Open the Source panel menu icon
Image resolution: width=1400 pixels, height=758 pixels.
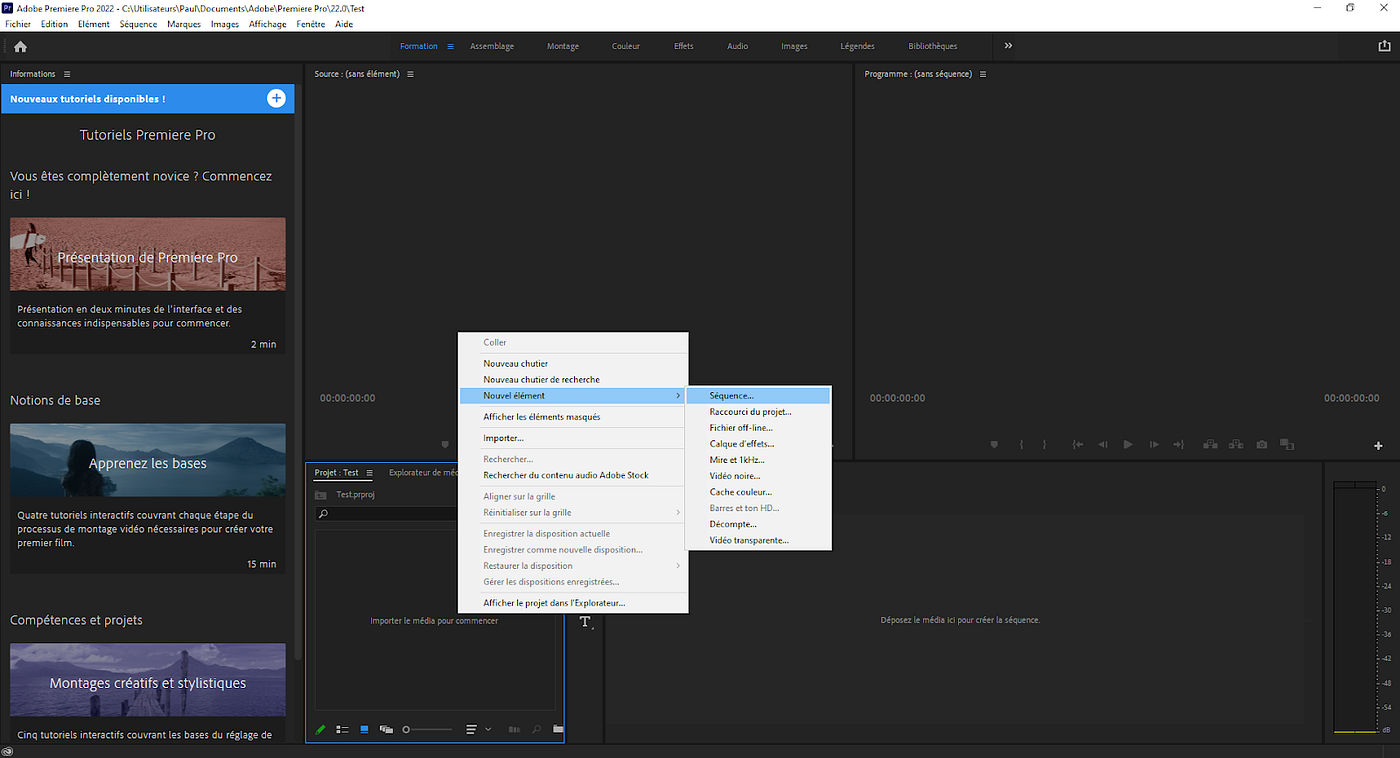click(410, 74)
